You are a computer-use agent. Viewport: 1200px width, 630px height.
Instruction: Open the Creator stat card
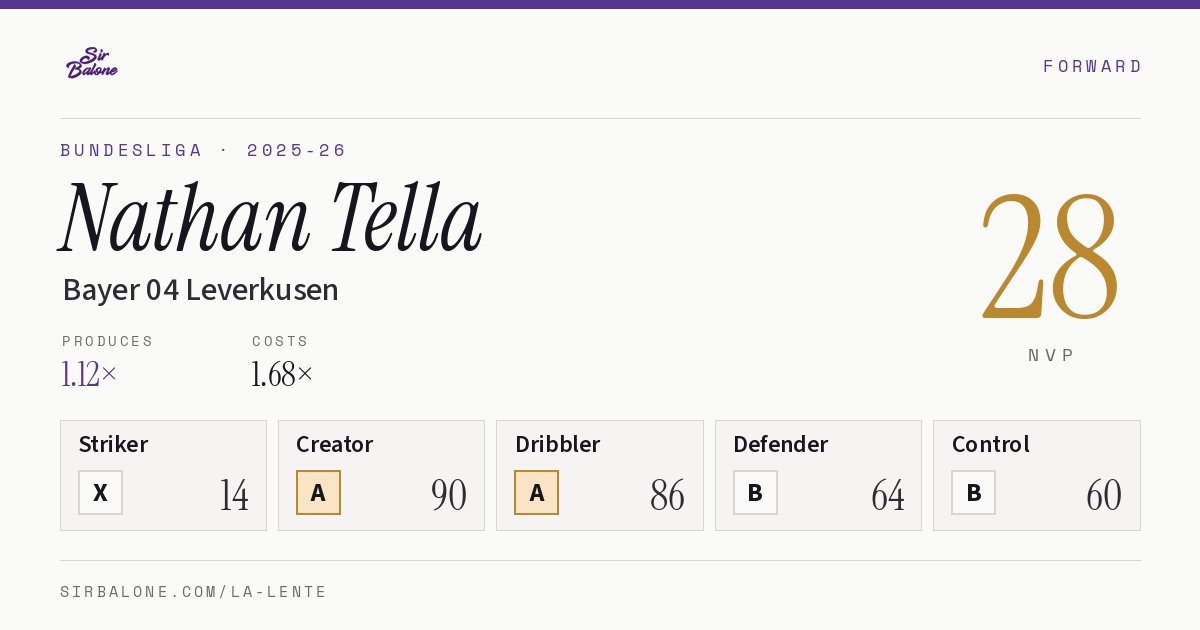point(381,475)
